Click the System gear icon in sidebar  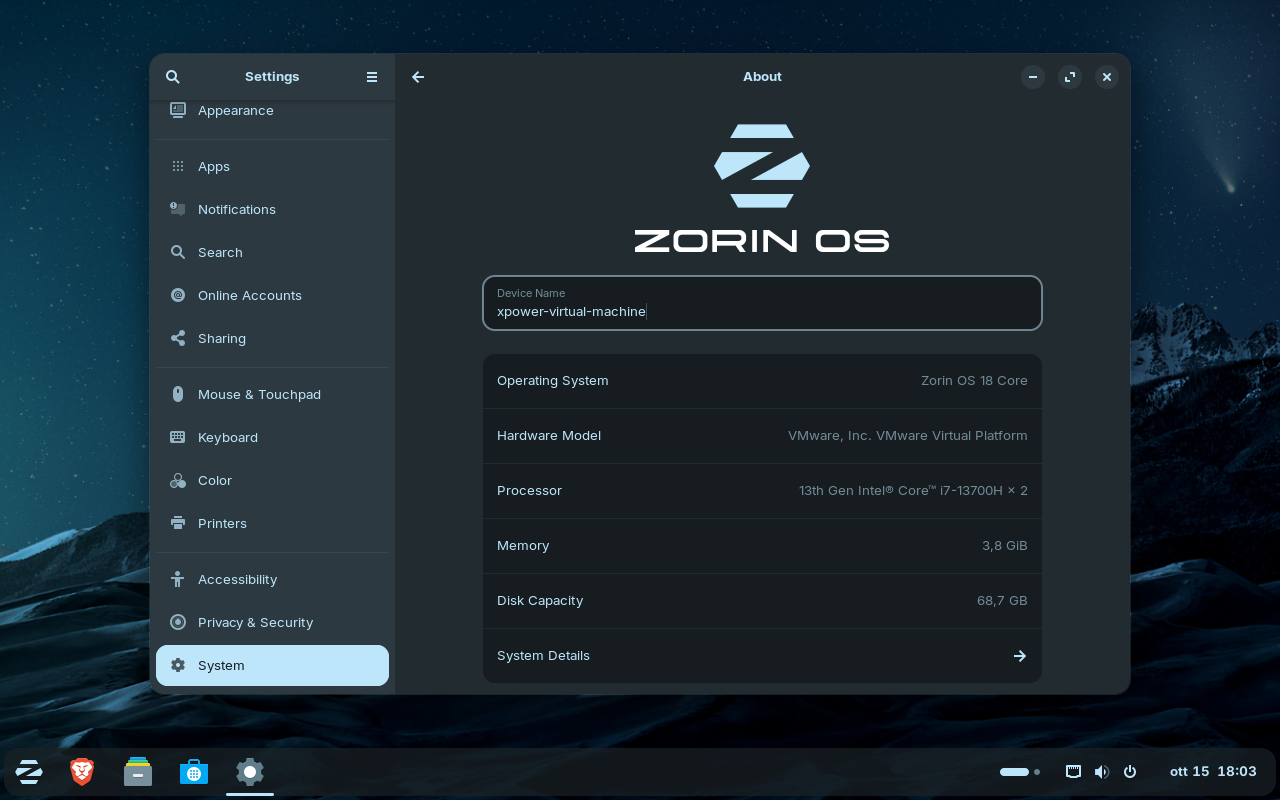[x=178, y=665]
